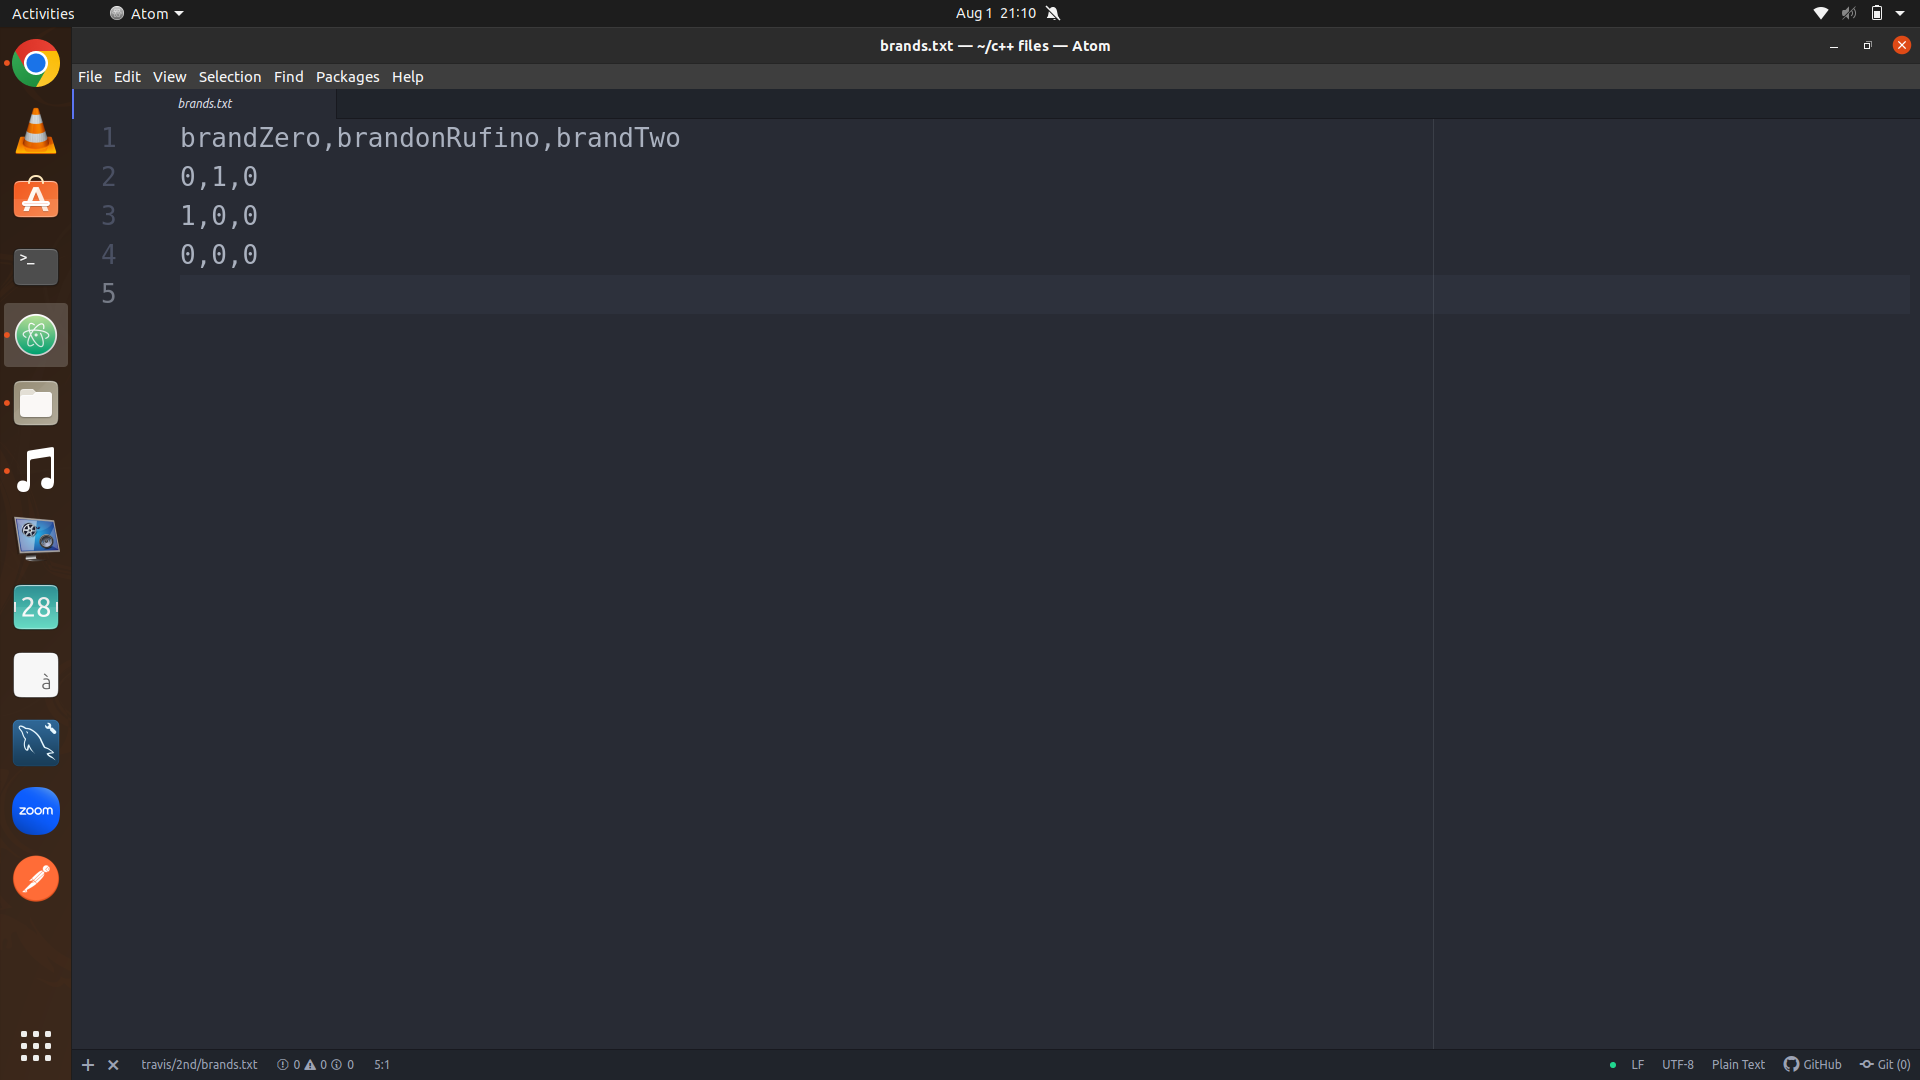Image resolution: width=1920 pixels, height=1080 pixels.
Task: Click the travis/2nd/brands.txt file path
Action: pyautogui.click(x=199, y=1065)
